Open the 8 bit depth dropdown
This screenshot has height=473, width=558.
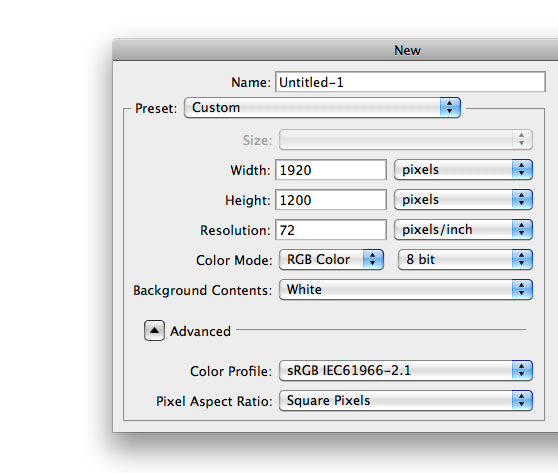[x=465, y=259]
